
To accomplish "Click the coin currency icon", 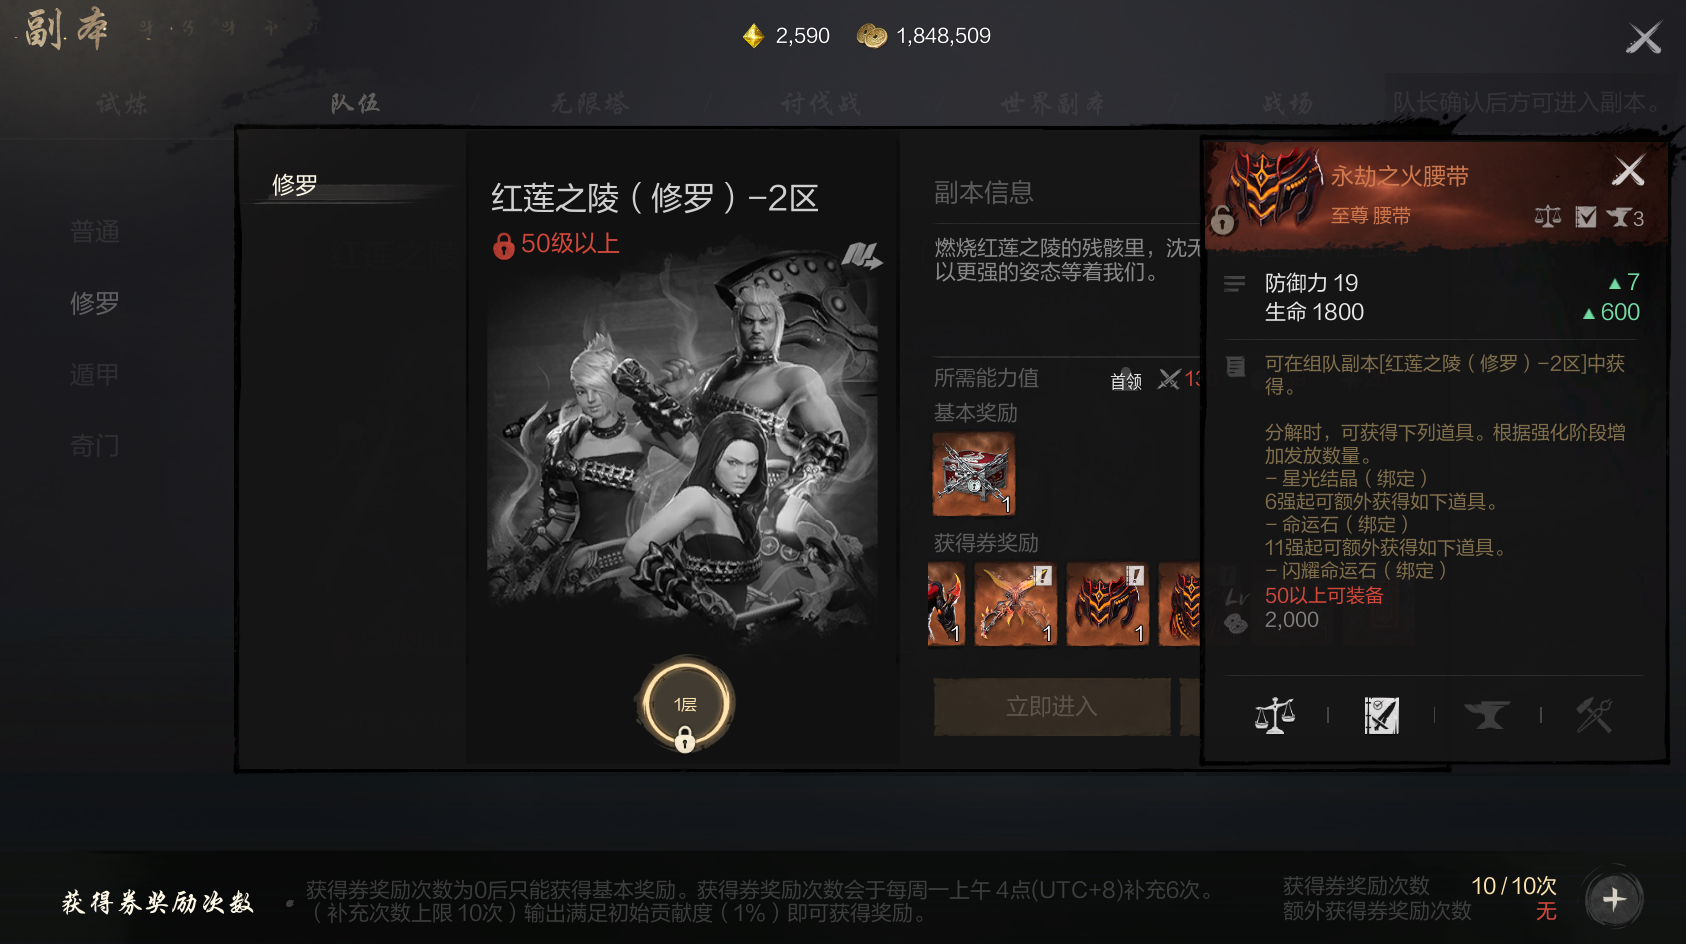I will pyautogui.click(x=872, y=36).
